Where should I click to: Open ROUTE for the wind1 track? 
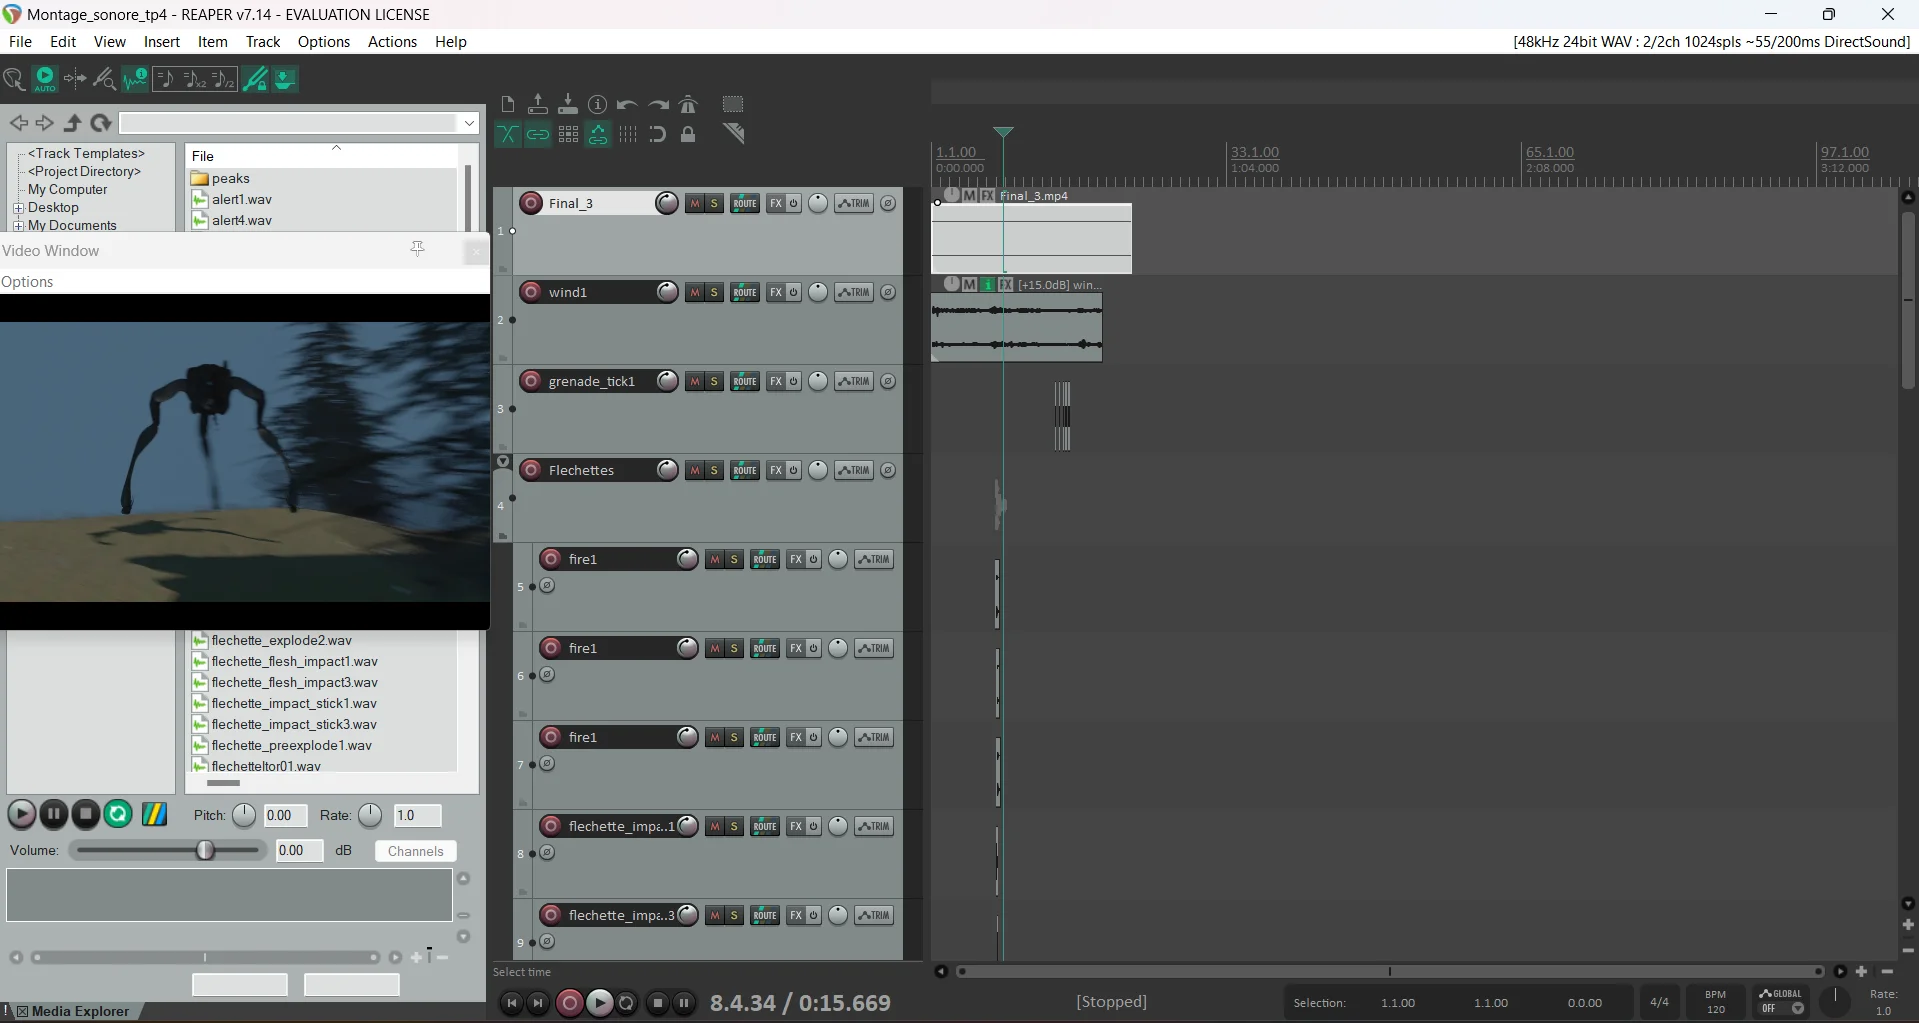click(745, 292)
